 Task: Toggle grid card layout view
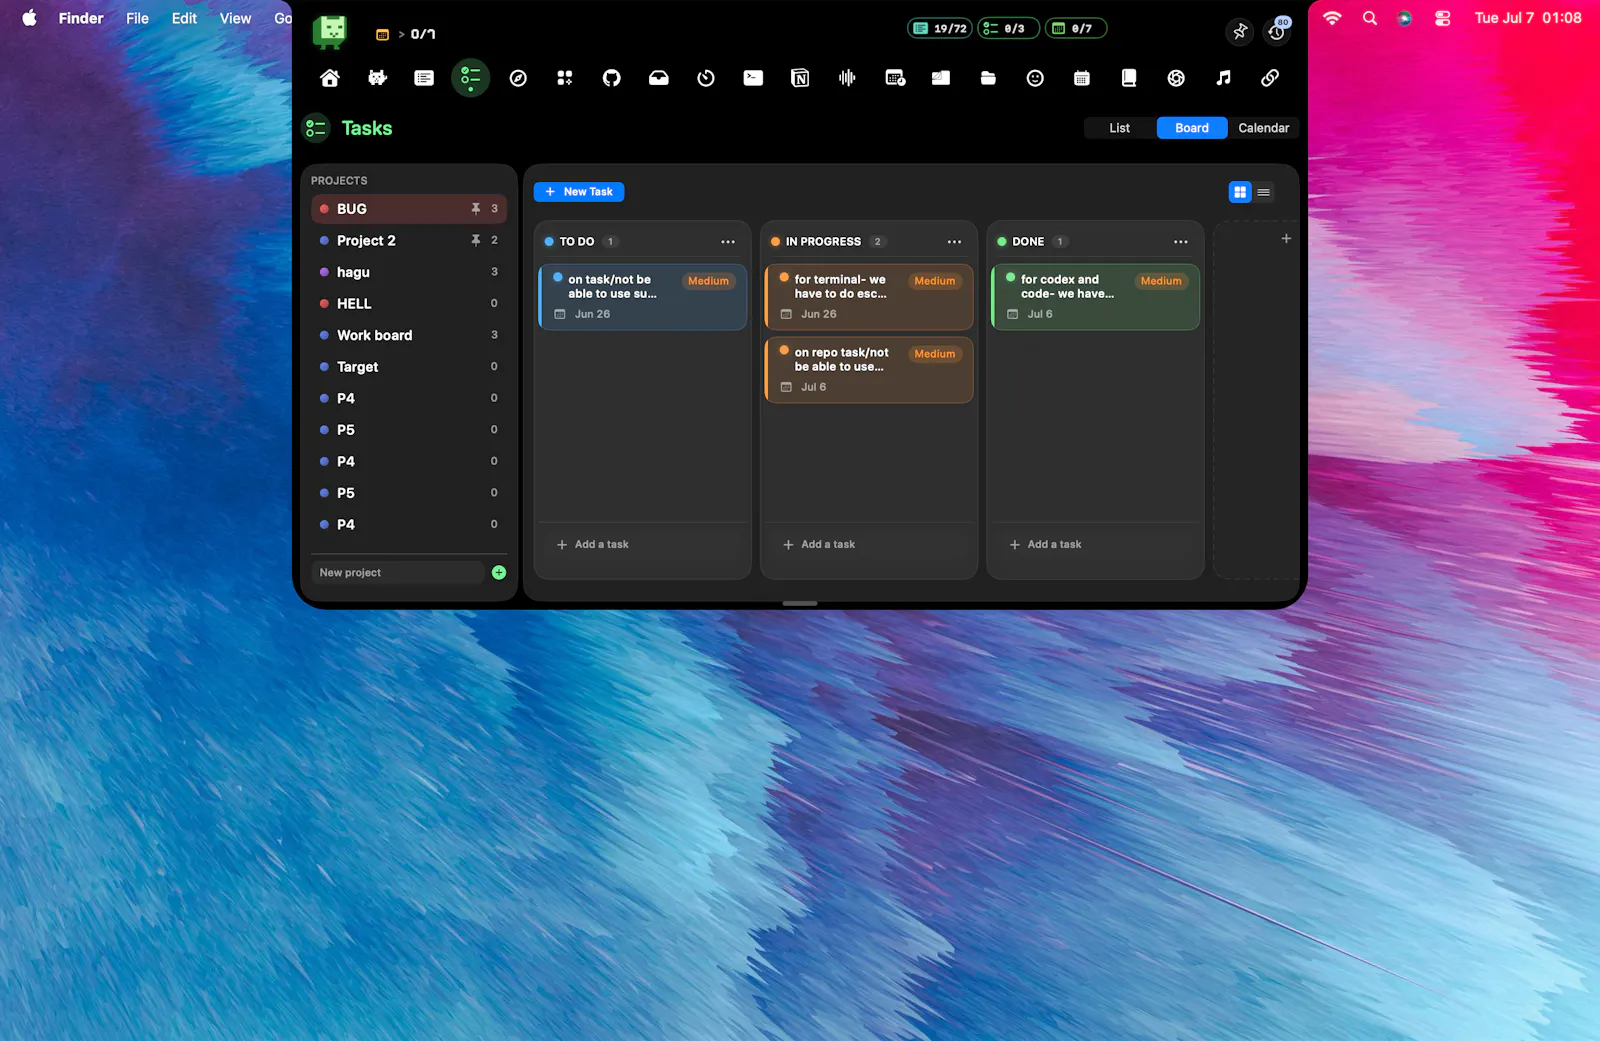1240,192
